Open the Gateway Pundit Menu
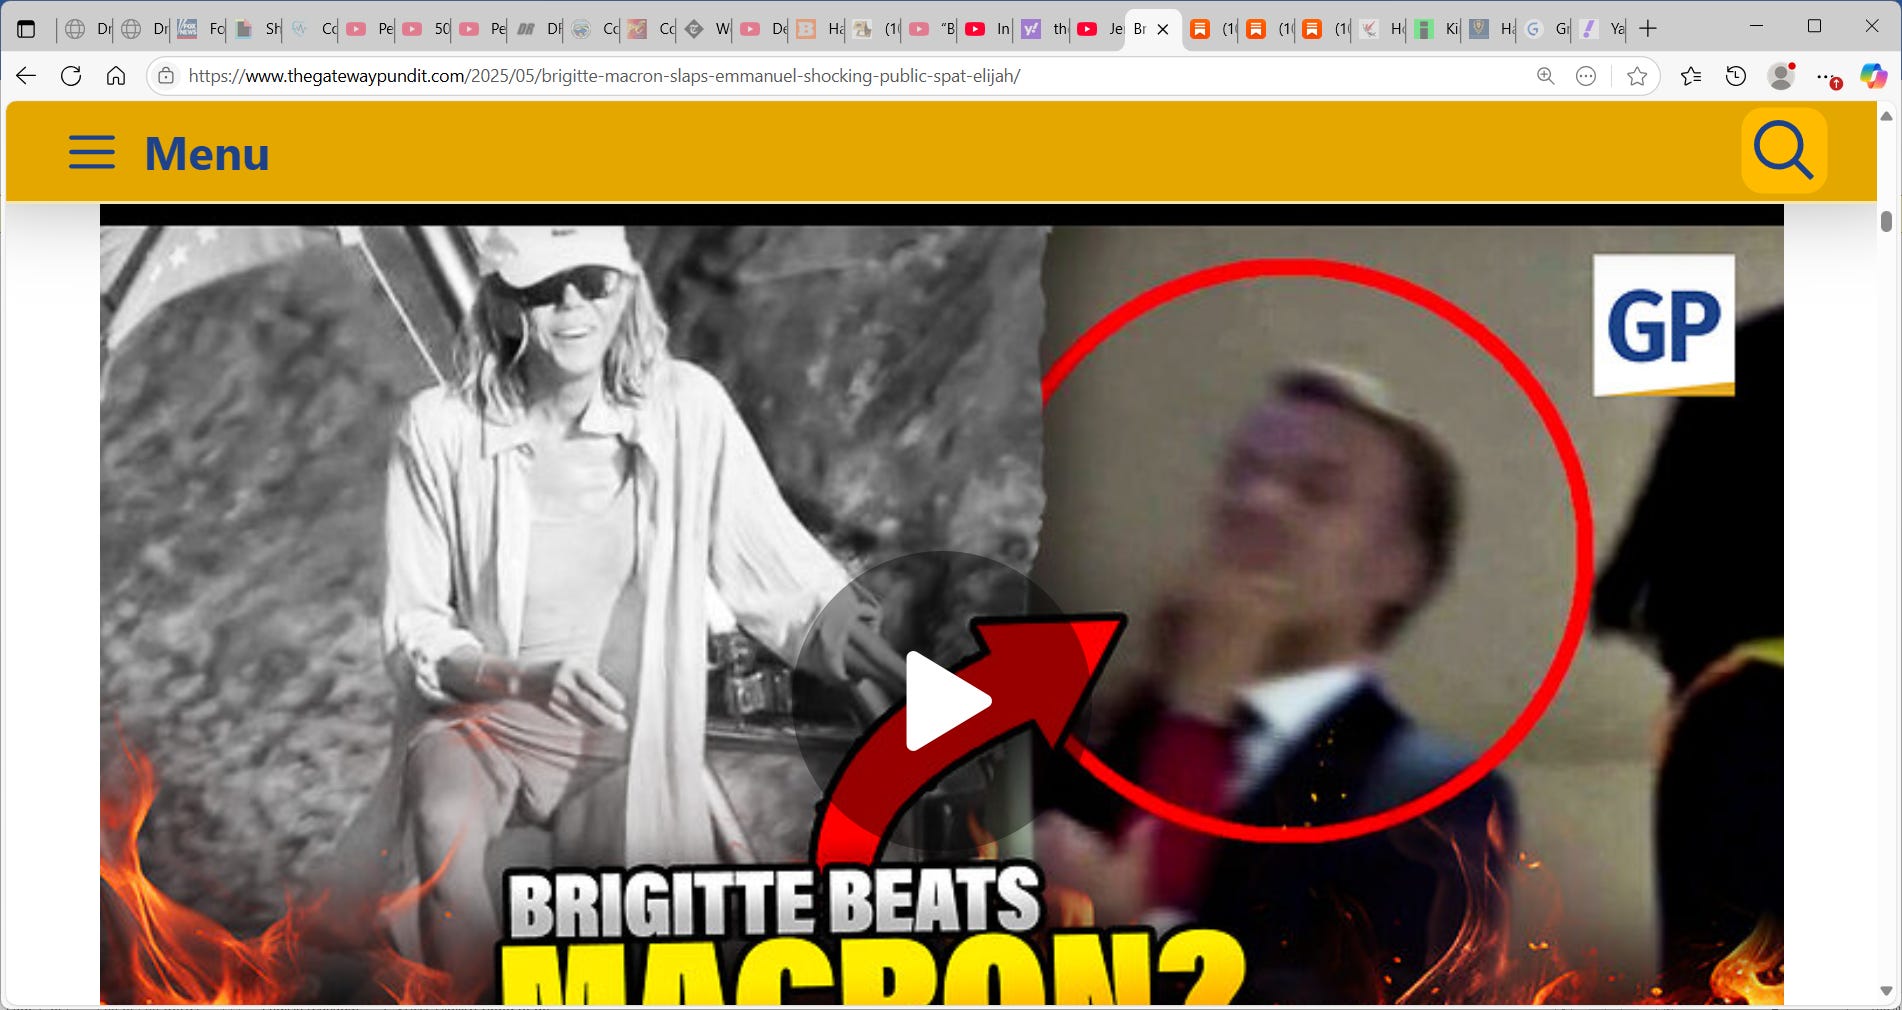The width and height of the screenshot is (1902, 1010). coord(169,153)
